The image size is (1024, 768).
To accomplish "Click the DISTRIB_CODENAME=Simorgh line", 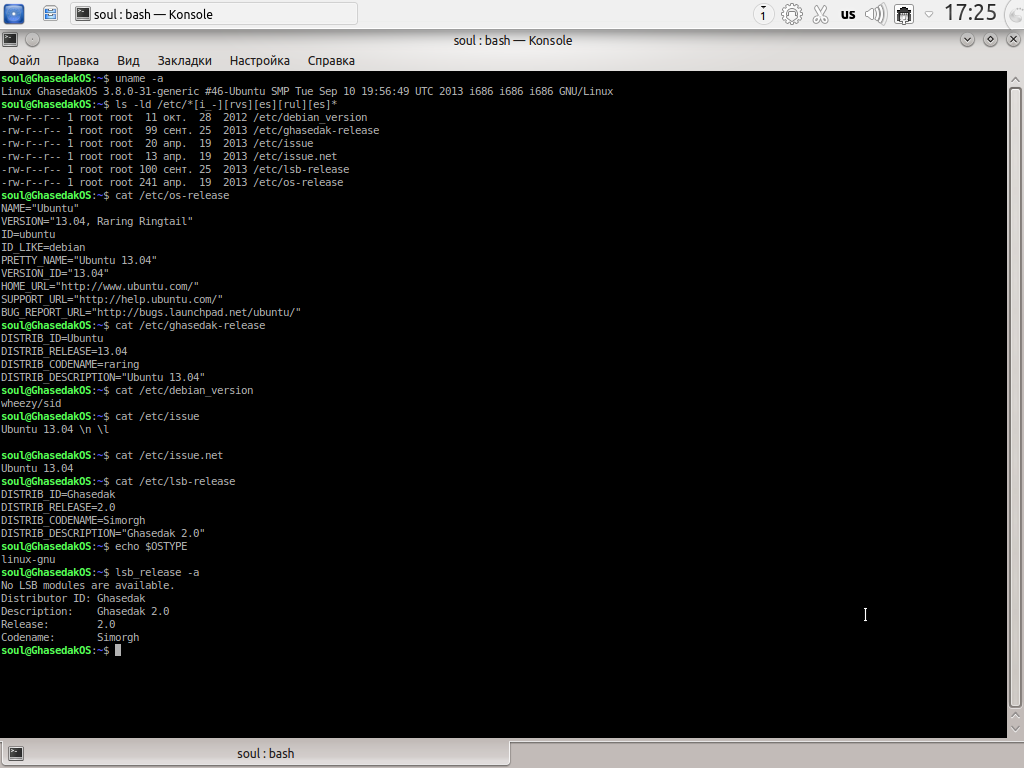I will click(x=73, y=520).
